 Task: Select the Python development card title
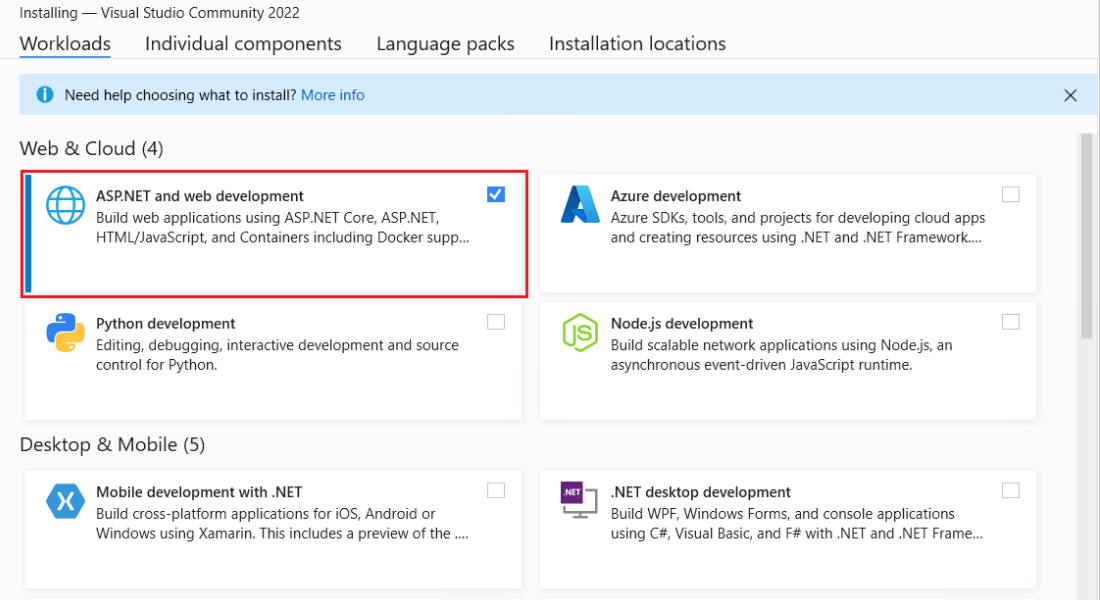click(x=166, y=324)
